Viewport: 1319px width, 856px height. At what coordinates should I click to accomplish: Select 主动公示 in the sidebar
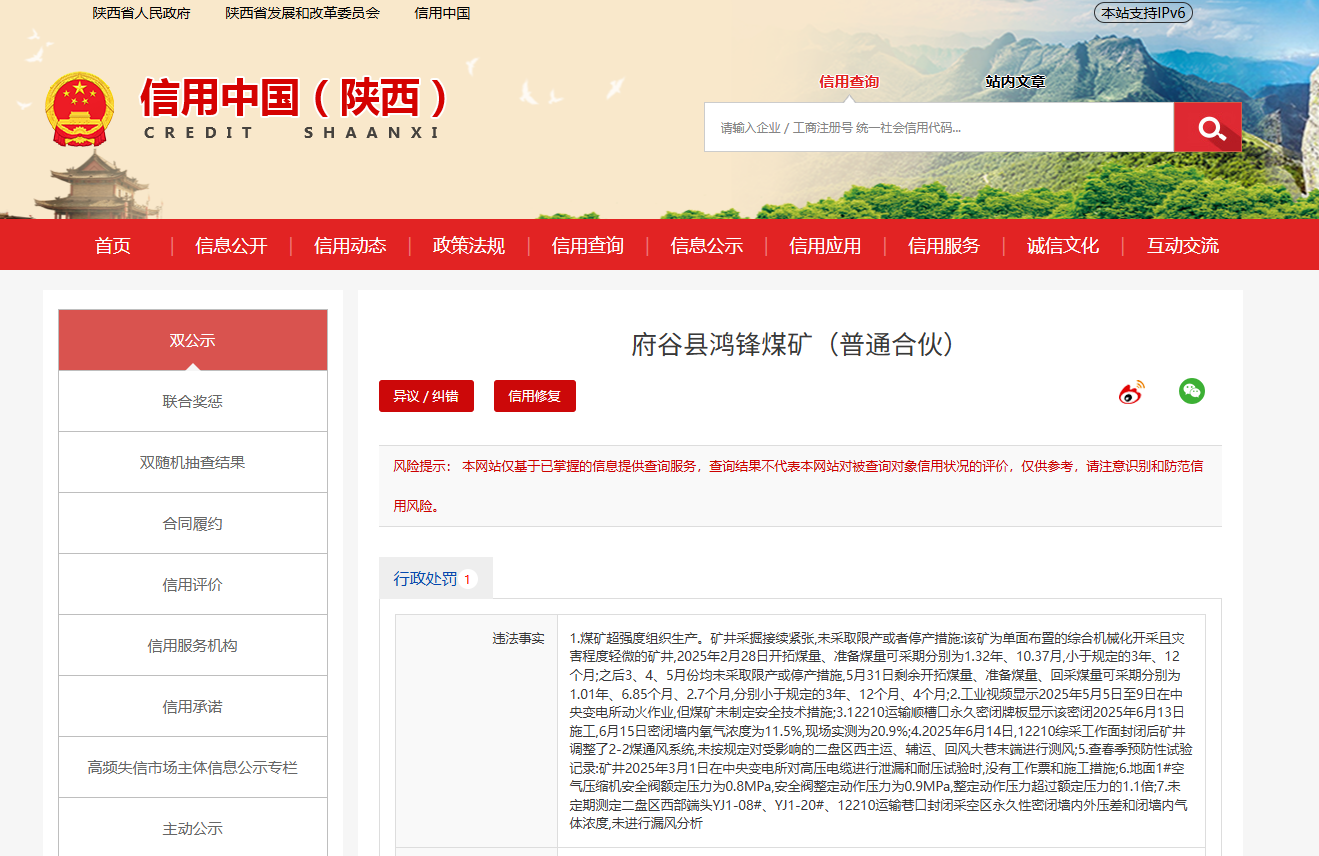pos(193,828)
